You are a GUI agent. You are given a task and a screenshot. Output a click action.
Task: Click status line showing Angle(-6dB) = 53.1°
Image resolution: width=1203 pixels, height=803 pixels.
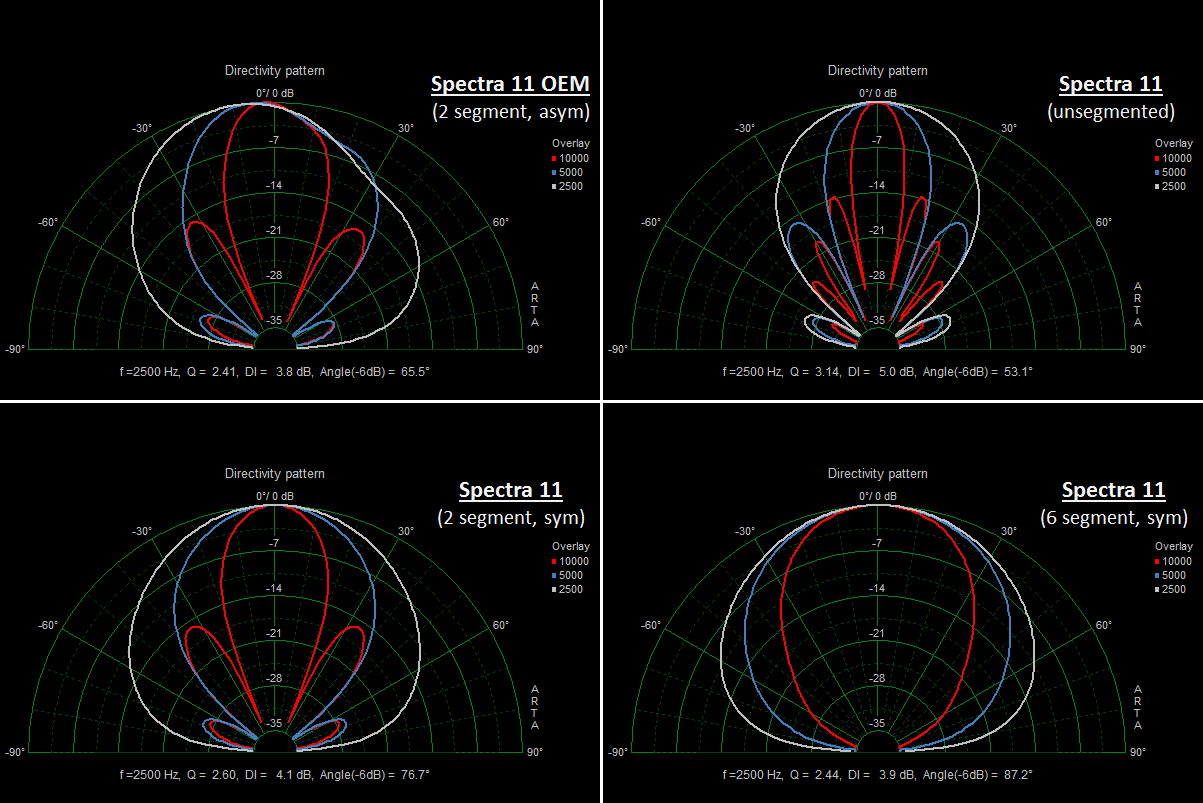coord(877,371)
